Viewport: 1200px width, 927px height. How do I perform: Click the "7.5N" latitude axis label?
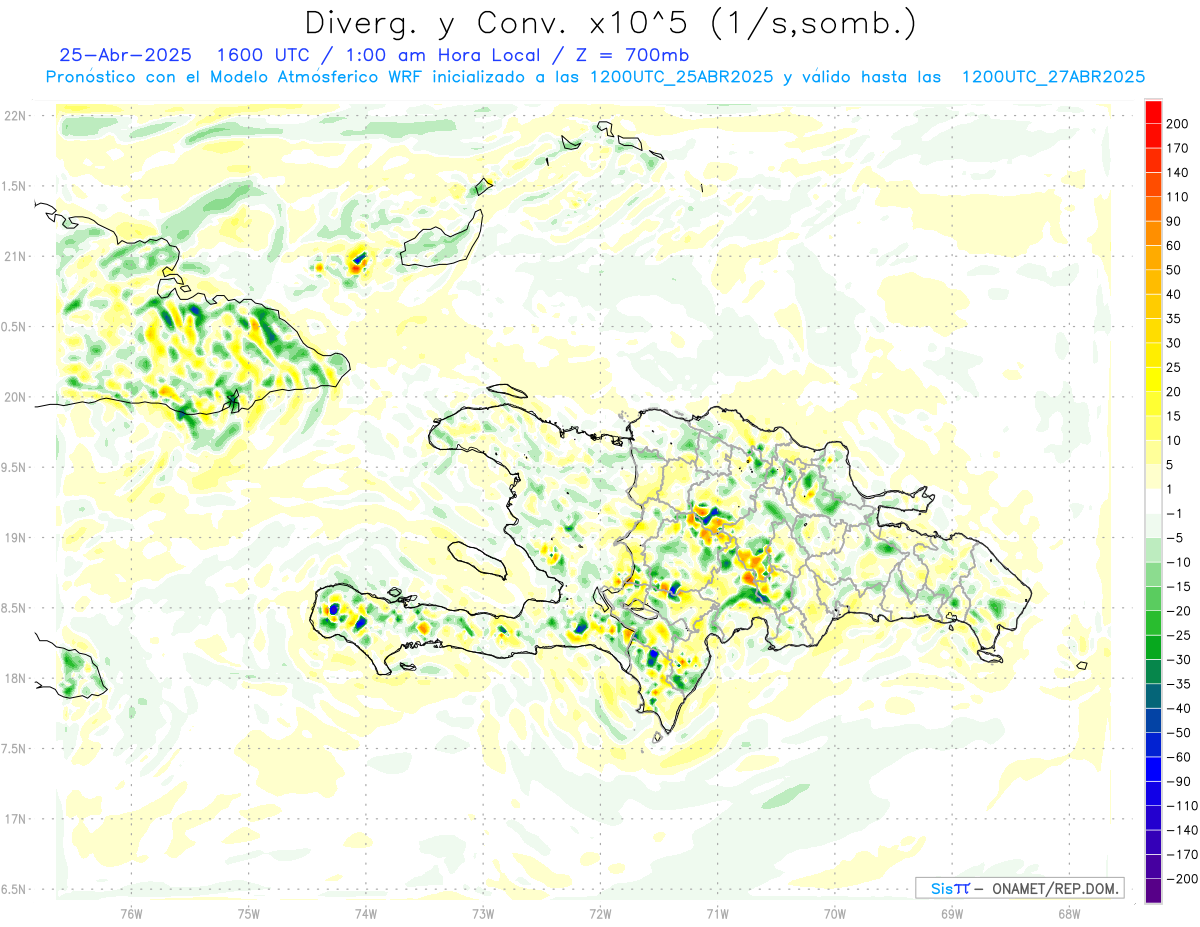tap(15, 749)
